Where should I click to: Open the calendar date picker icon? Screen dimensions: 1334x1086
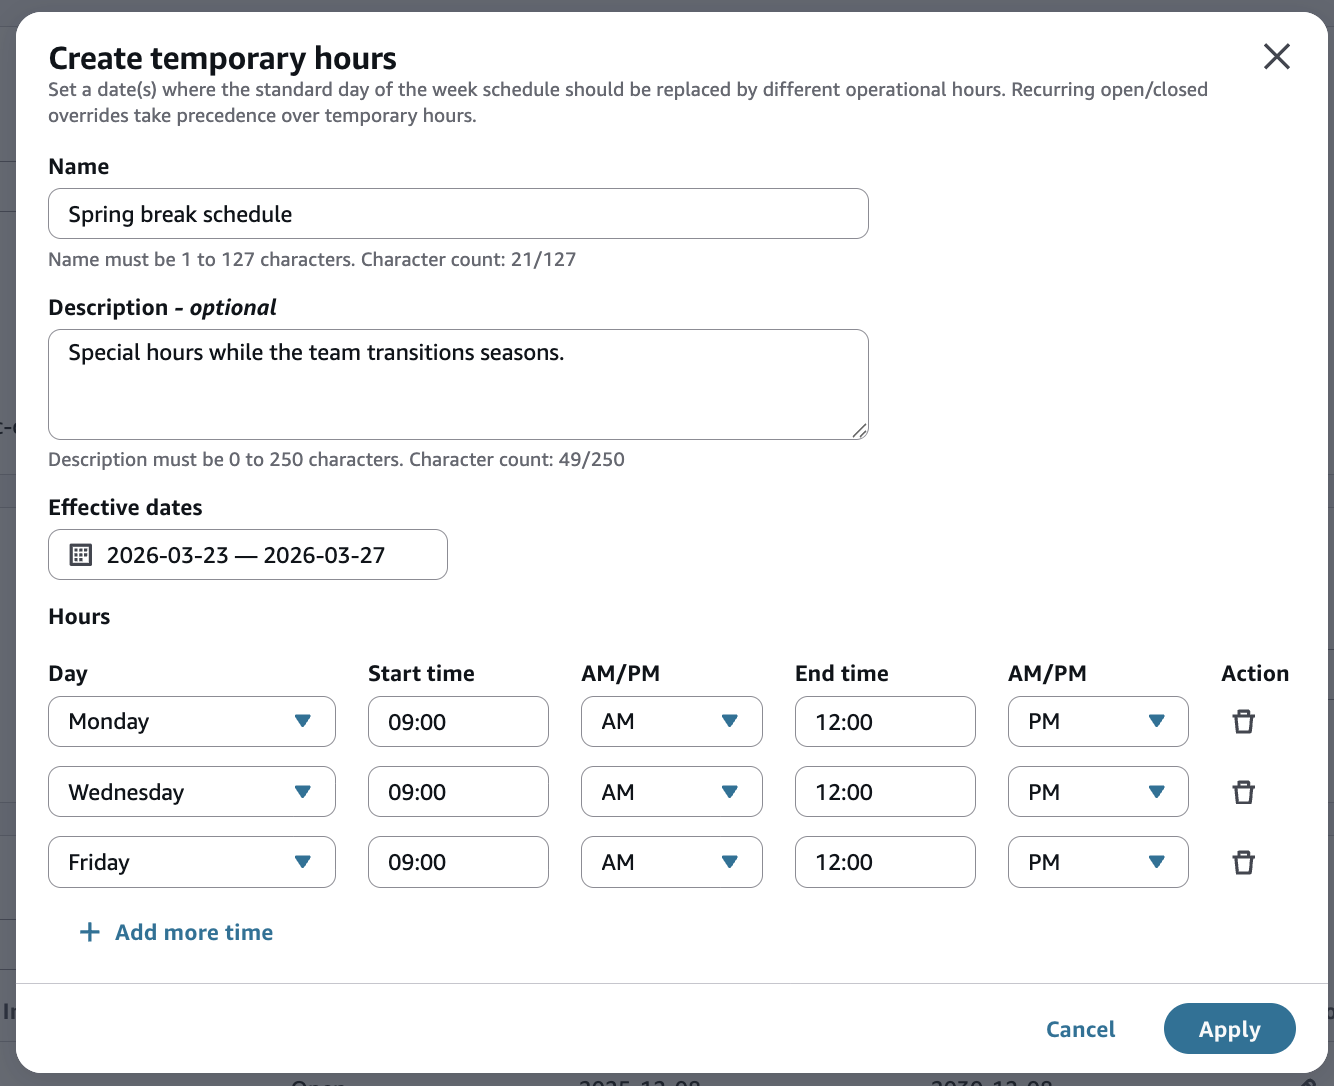(x=80, y=554)
